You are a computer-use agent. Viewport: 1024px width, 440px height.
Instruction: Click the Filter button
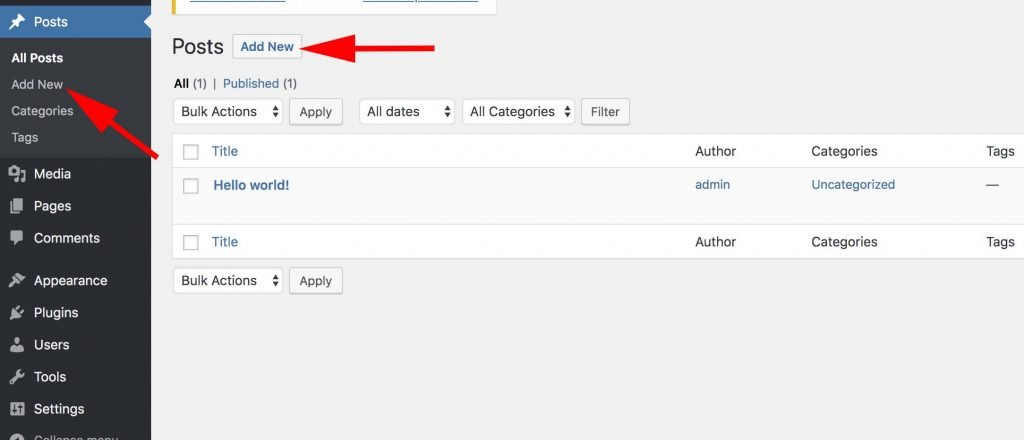(605, 112)
